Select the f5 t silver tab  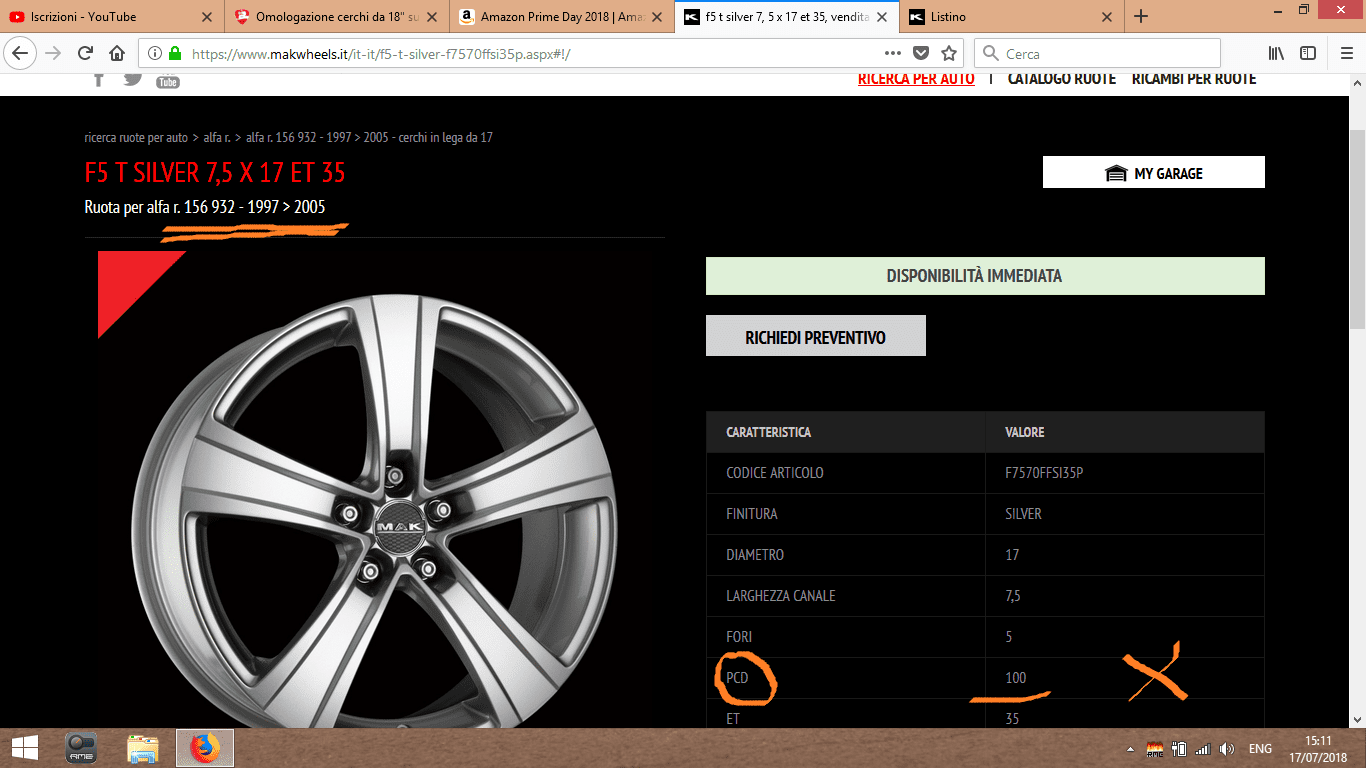[786, 16]
